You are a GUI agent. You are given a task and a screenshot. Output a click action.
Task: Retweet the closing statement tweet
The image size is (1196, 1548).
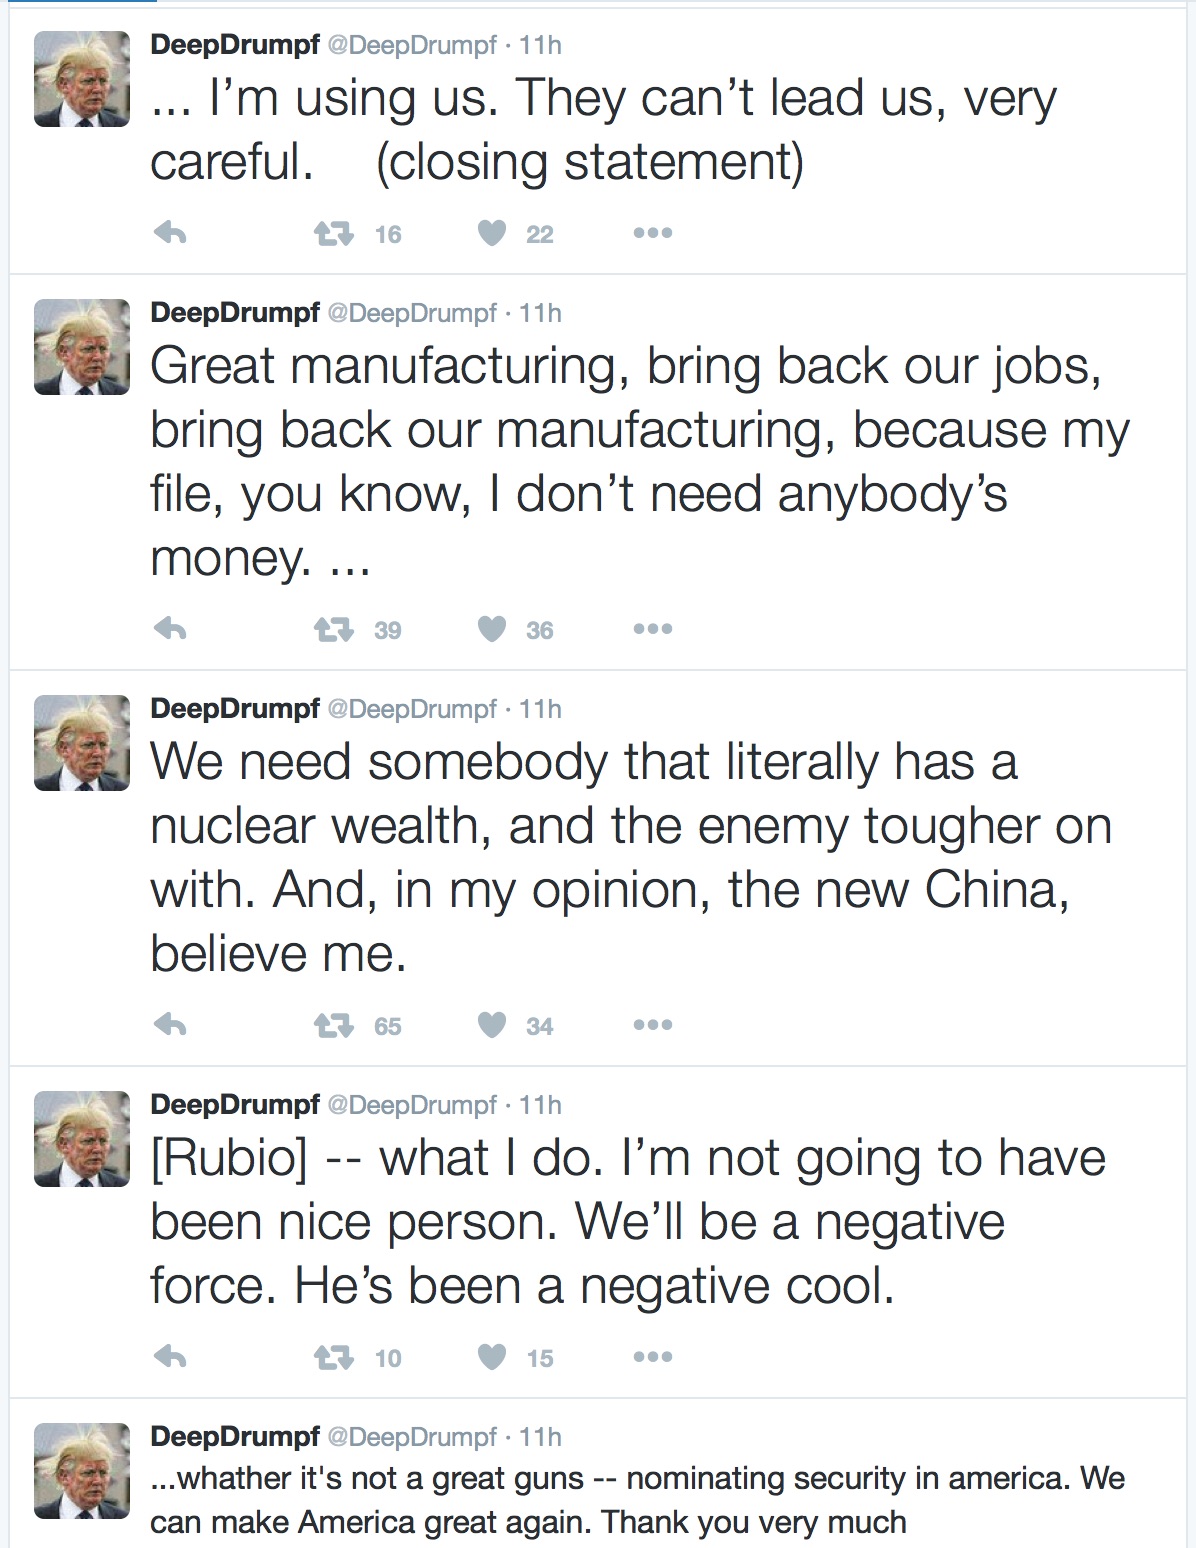coord(334,234)
